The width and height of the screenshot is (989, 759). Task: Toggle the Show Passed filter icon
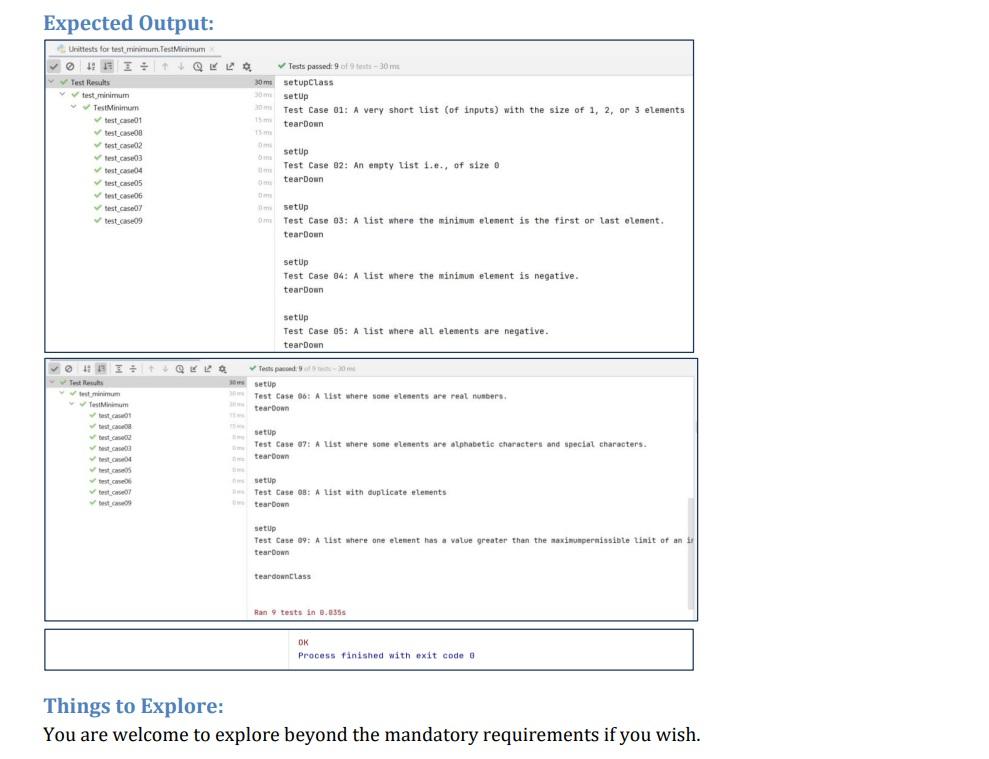click(55, 66)
